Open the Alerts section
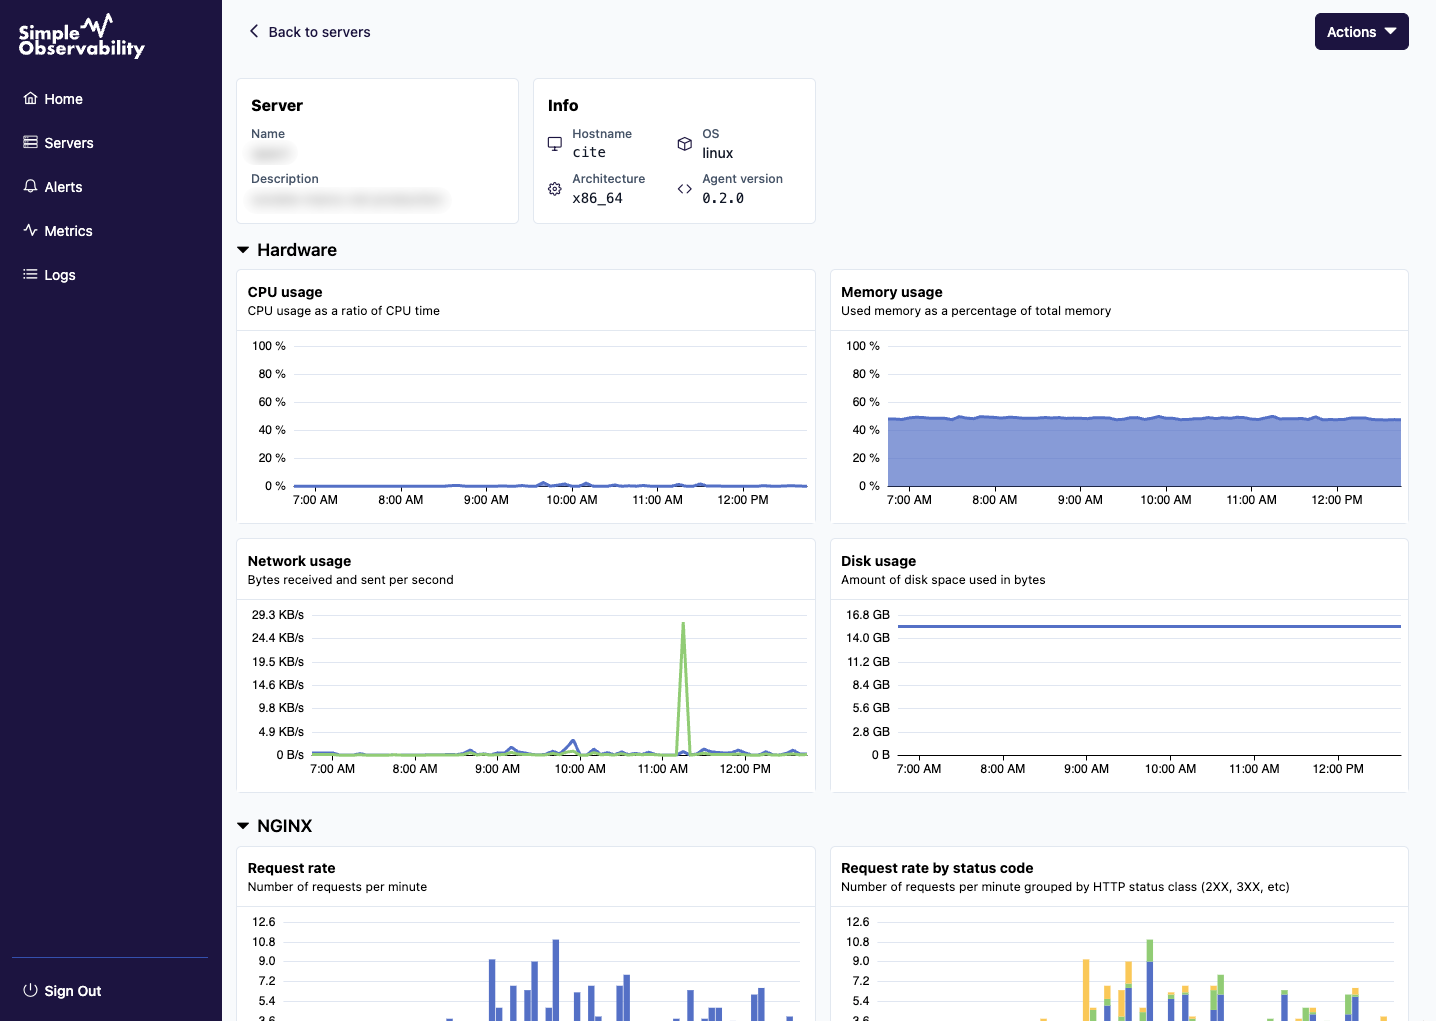 point(63,187)
